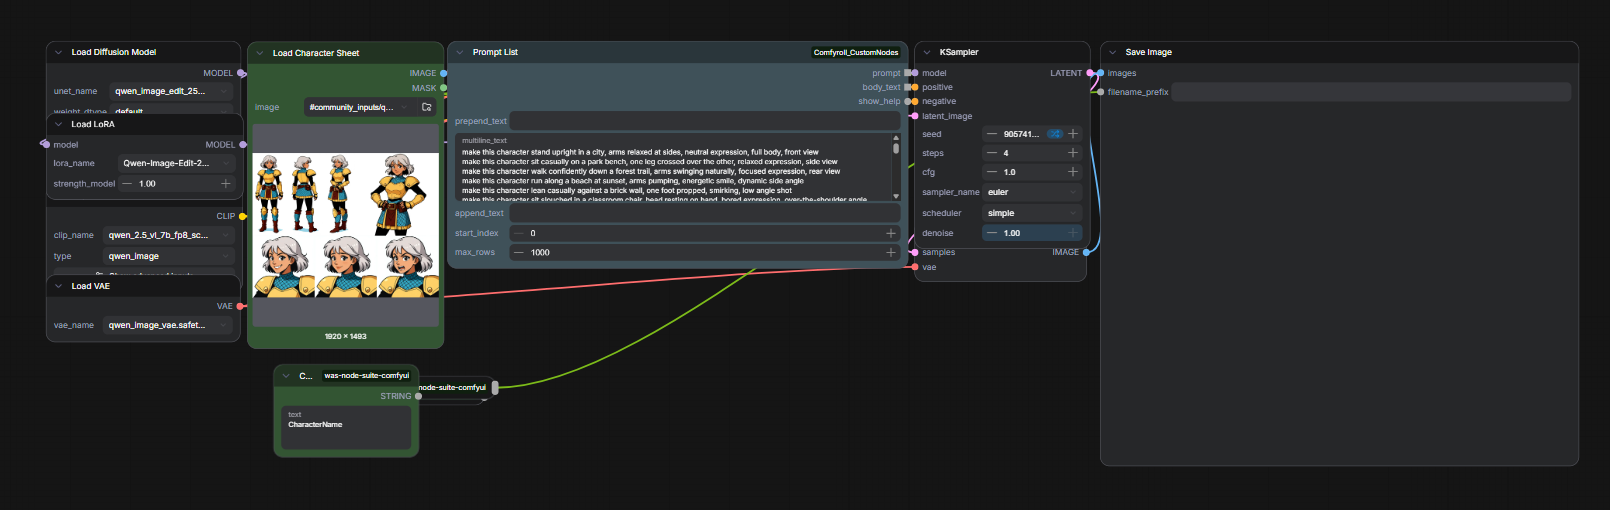Click the KSampler LATENT output socket
Image resolution: width=1610 pixels, height=510 pixels.
click(x=1088, y=73)
